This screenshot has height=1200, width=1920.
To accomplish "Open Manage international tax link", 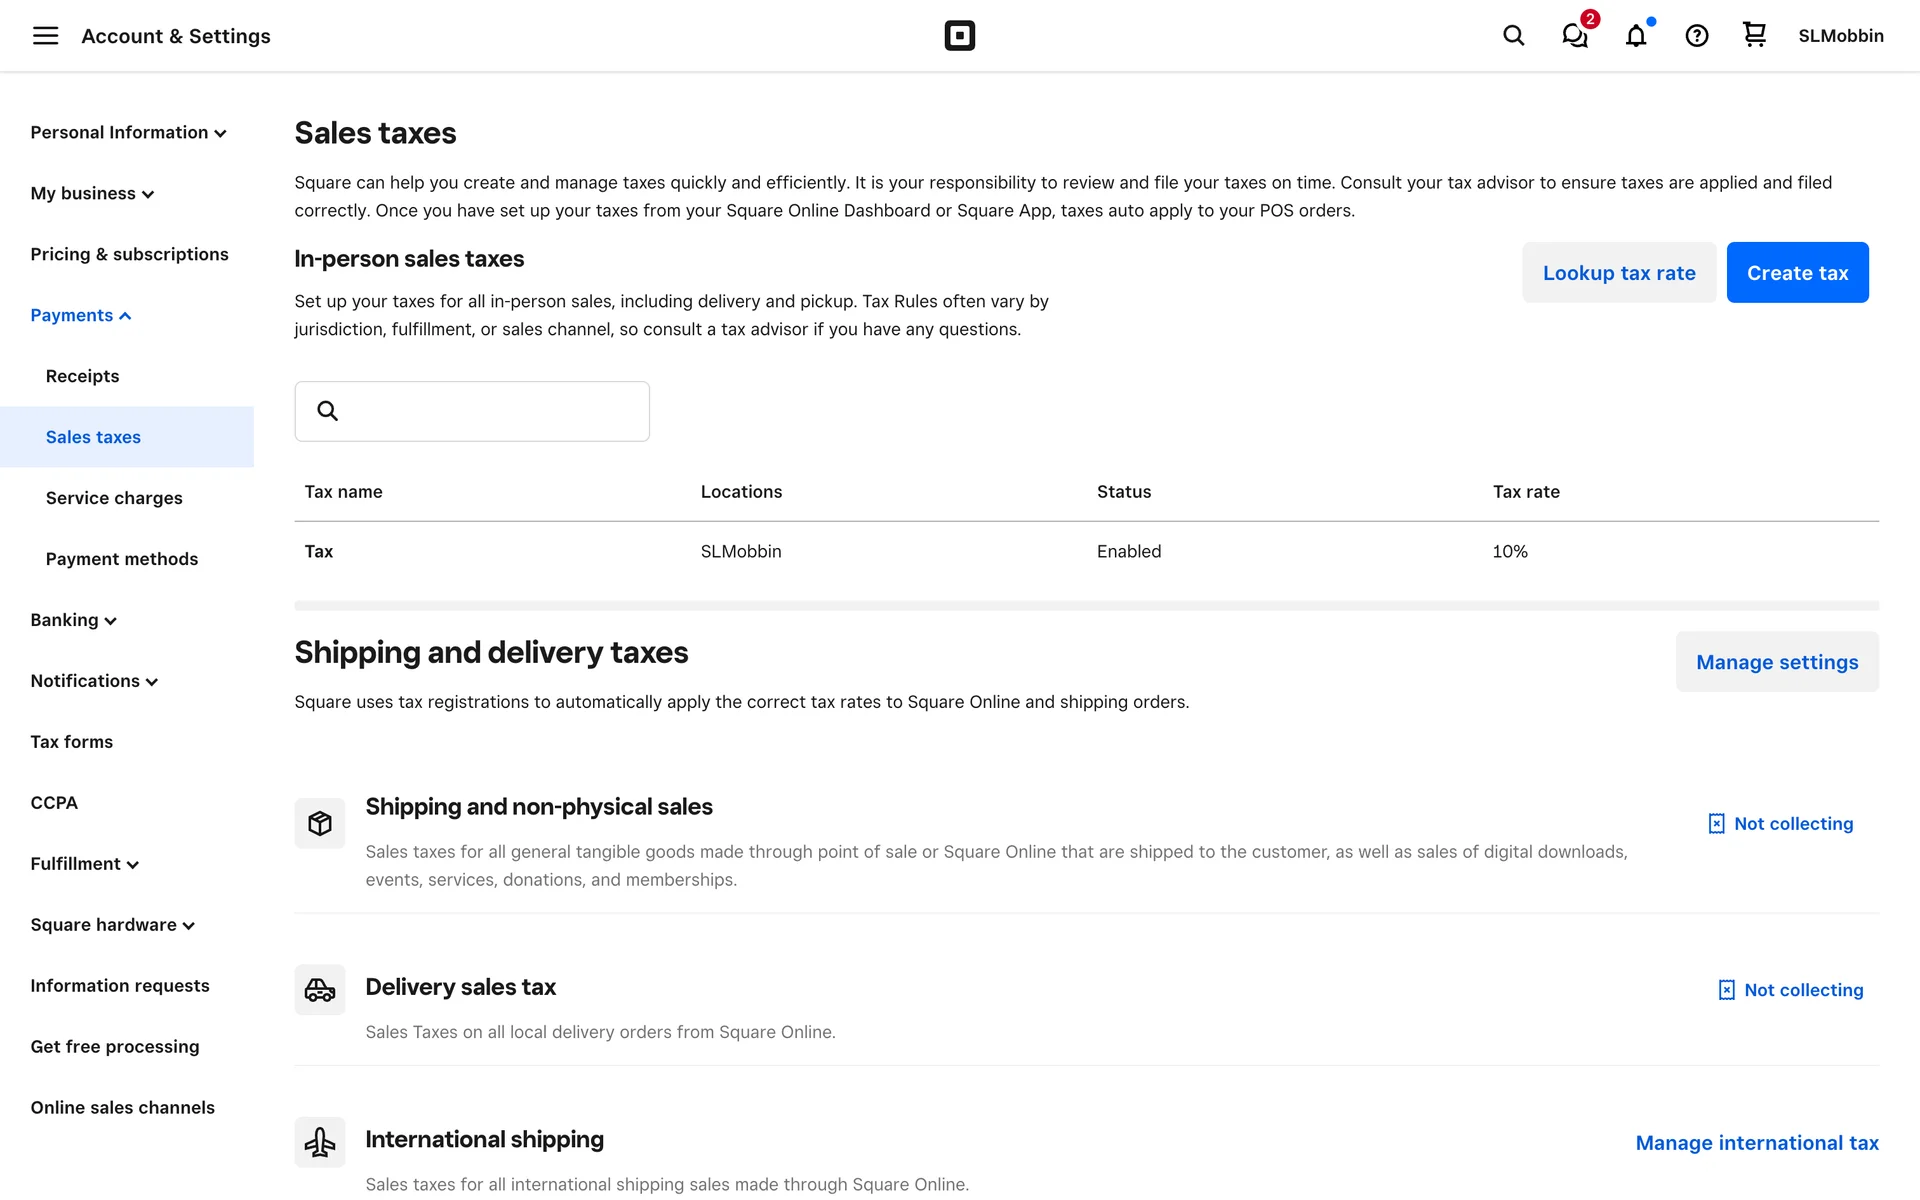I will coord(1757,1143).
